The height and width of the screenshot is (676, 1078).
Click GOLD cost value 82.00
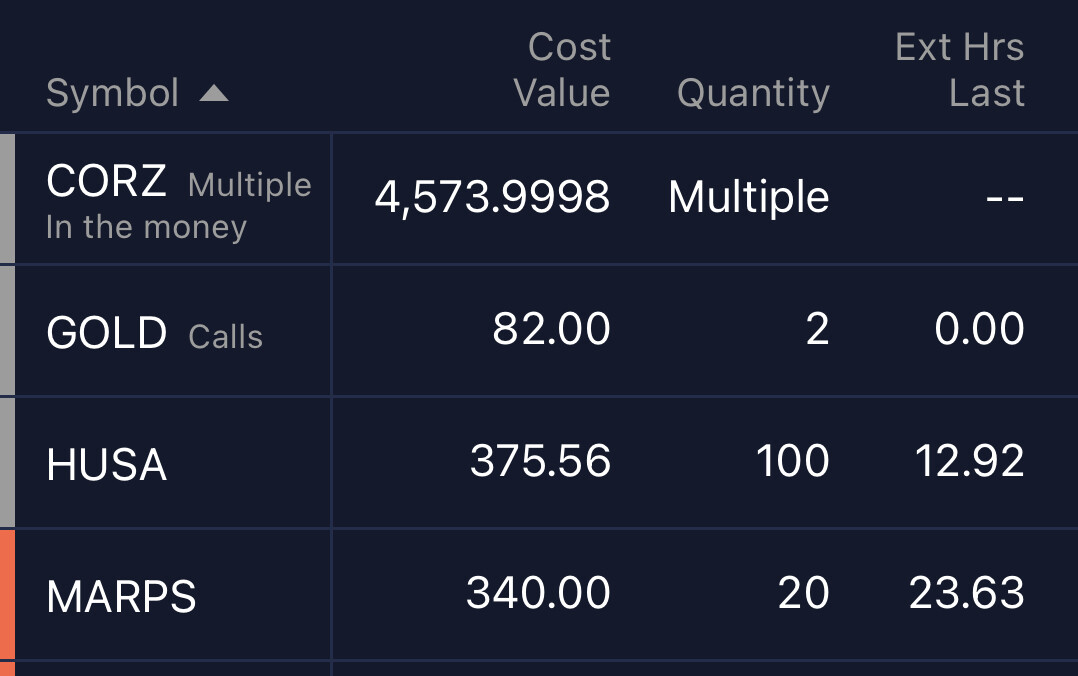551,328
